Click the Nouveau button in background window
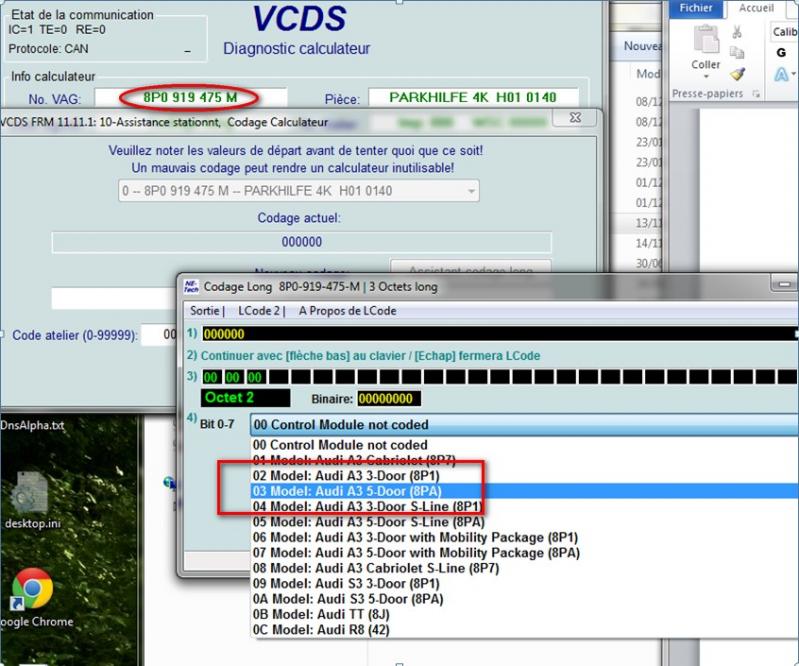799x666 pixels. (x=643, y=46)
